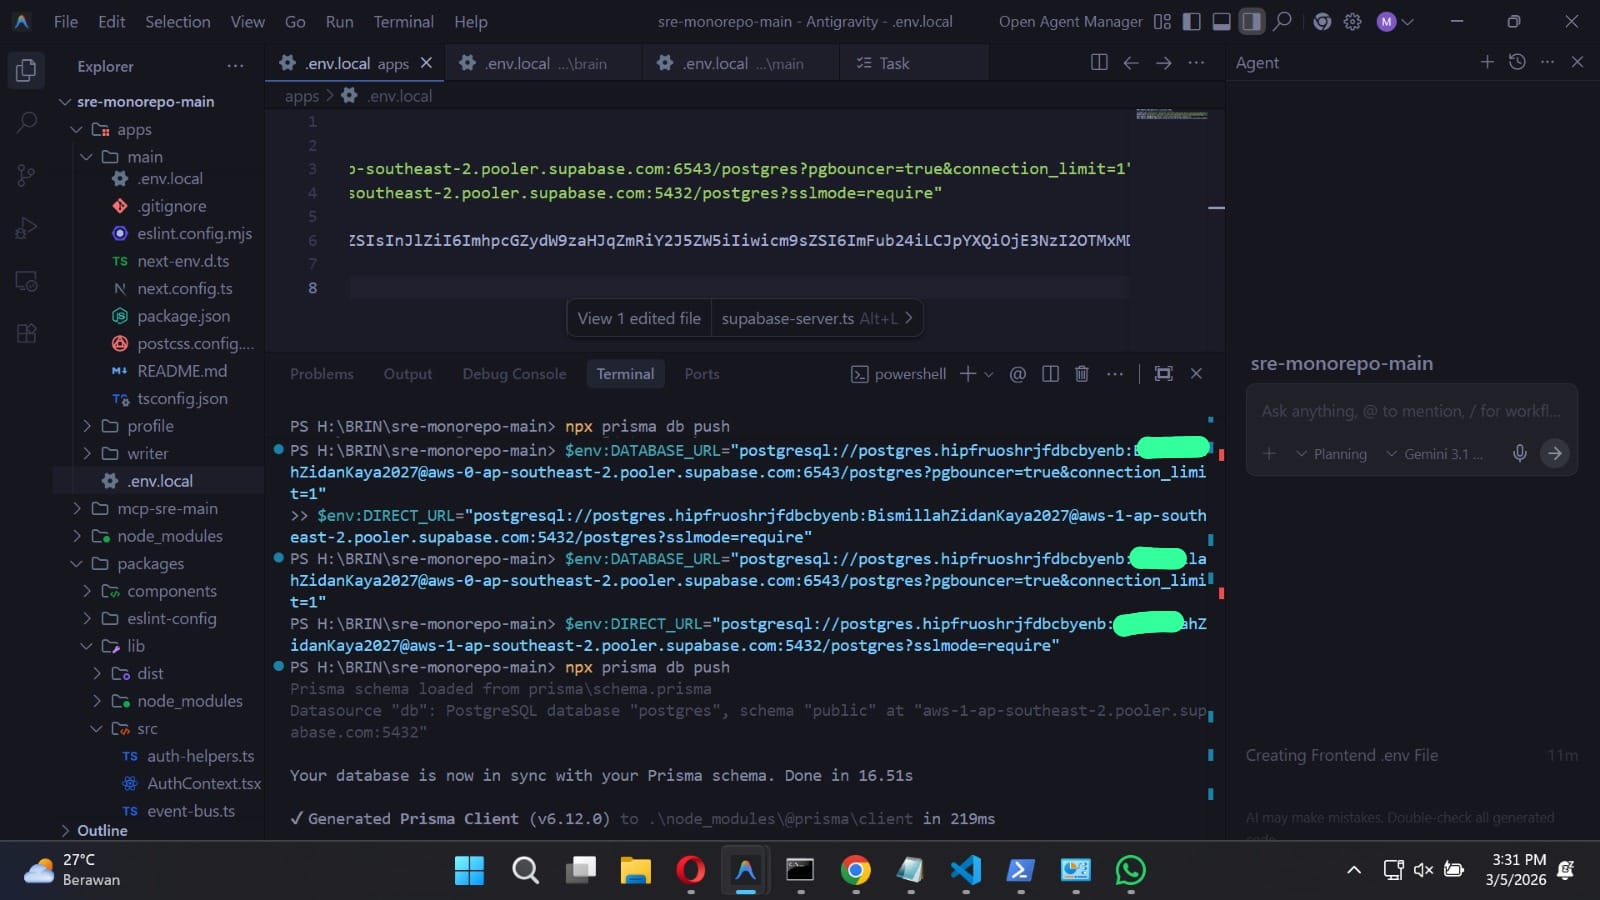Open the Explorer view in activity bar

pyautogui.click(x=27, y=70)
